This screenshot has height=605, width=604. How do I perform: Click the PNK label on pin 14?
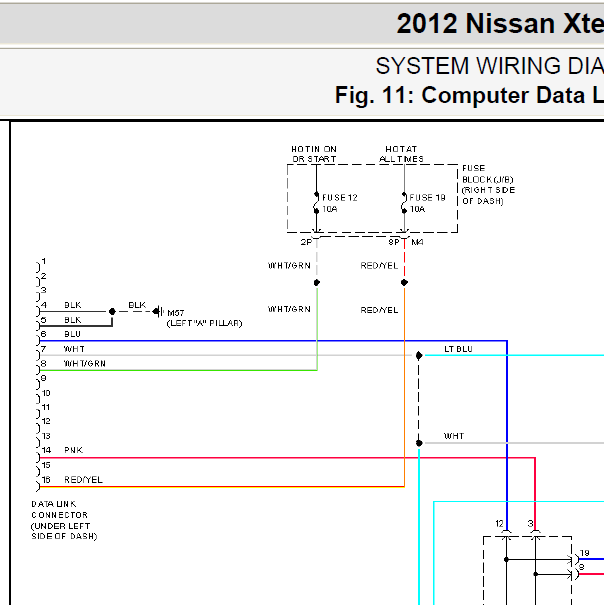point(73,450)
